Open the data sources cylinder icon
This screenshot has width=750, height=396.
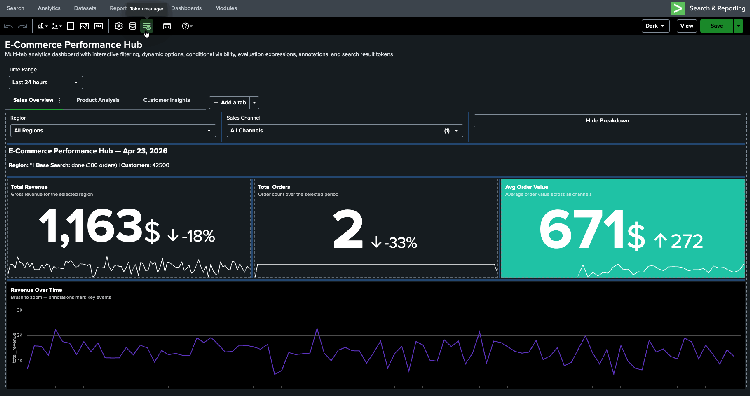pyautogui.click(x=132, y=26)
